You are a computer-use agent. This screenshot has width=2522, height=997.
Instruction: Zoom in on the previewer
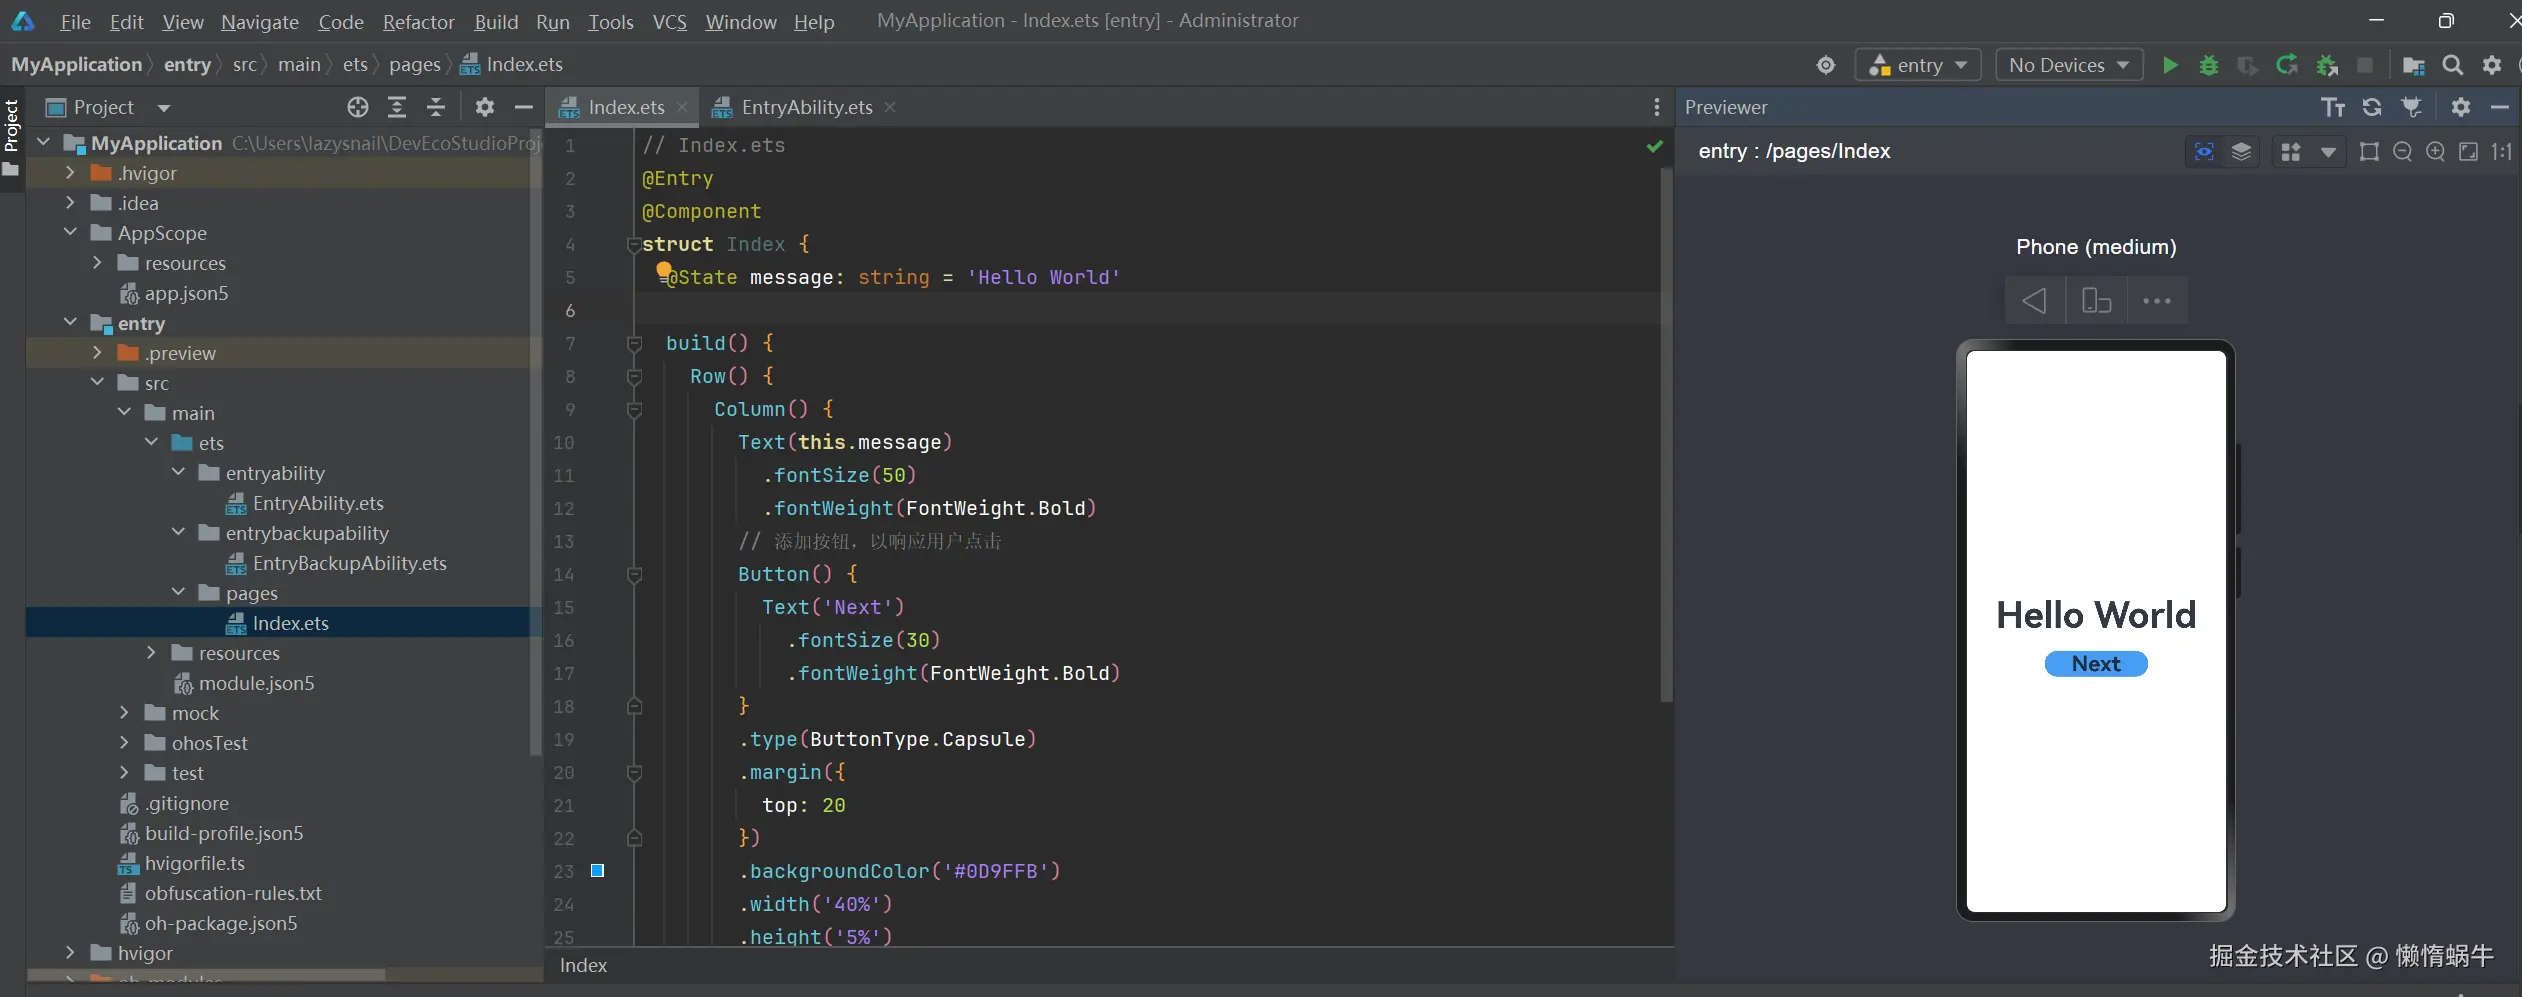click(2435, 152)
